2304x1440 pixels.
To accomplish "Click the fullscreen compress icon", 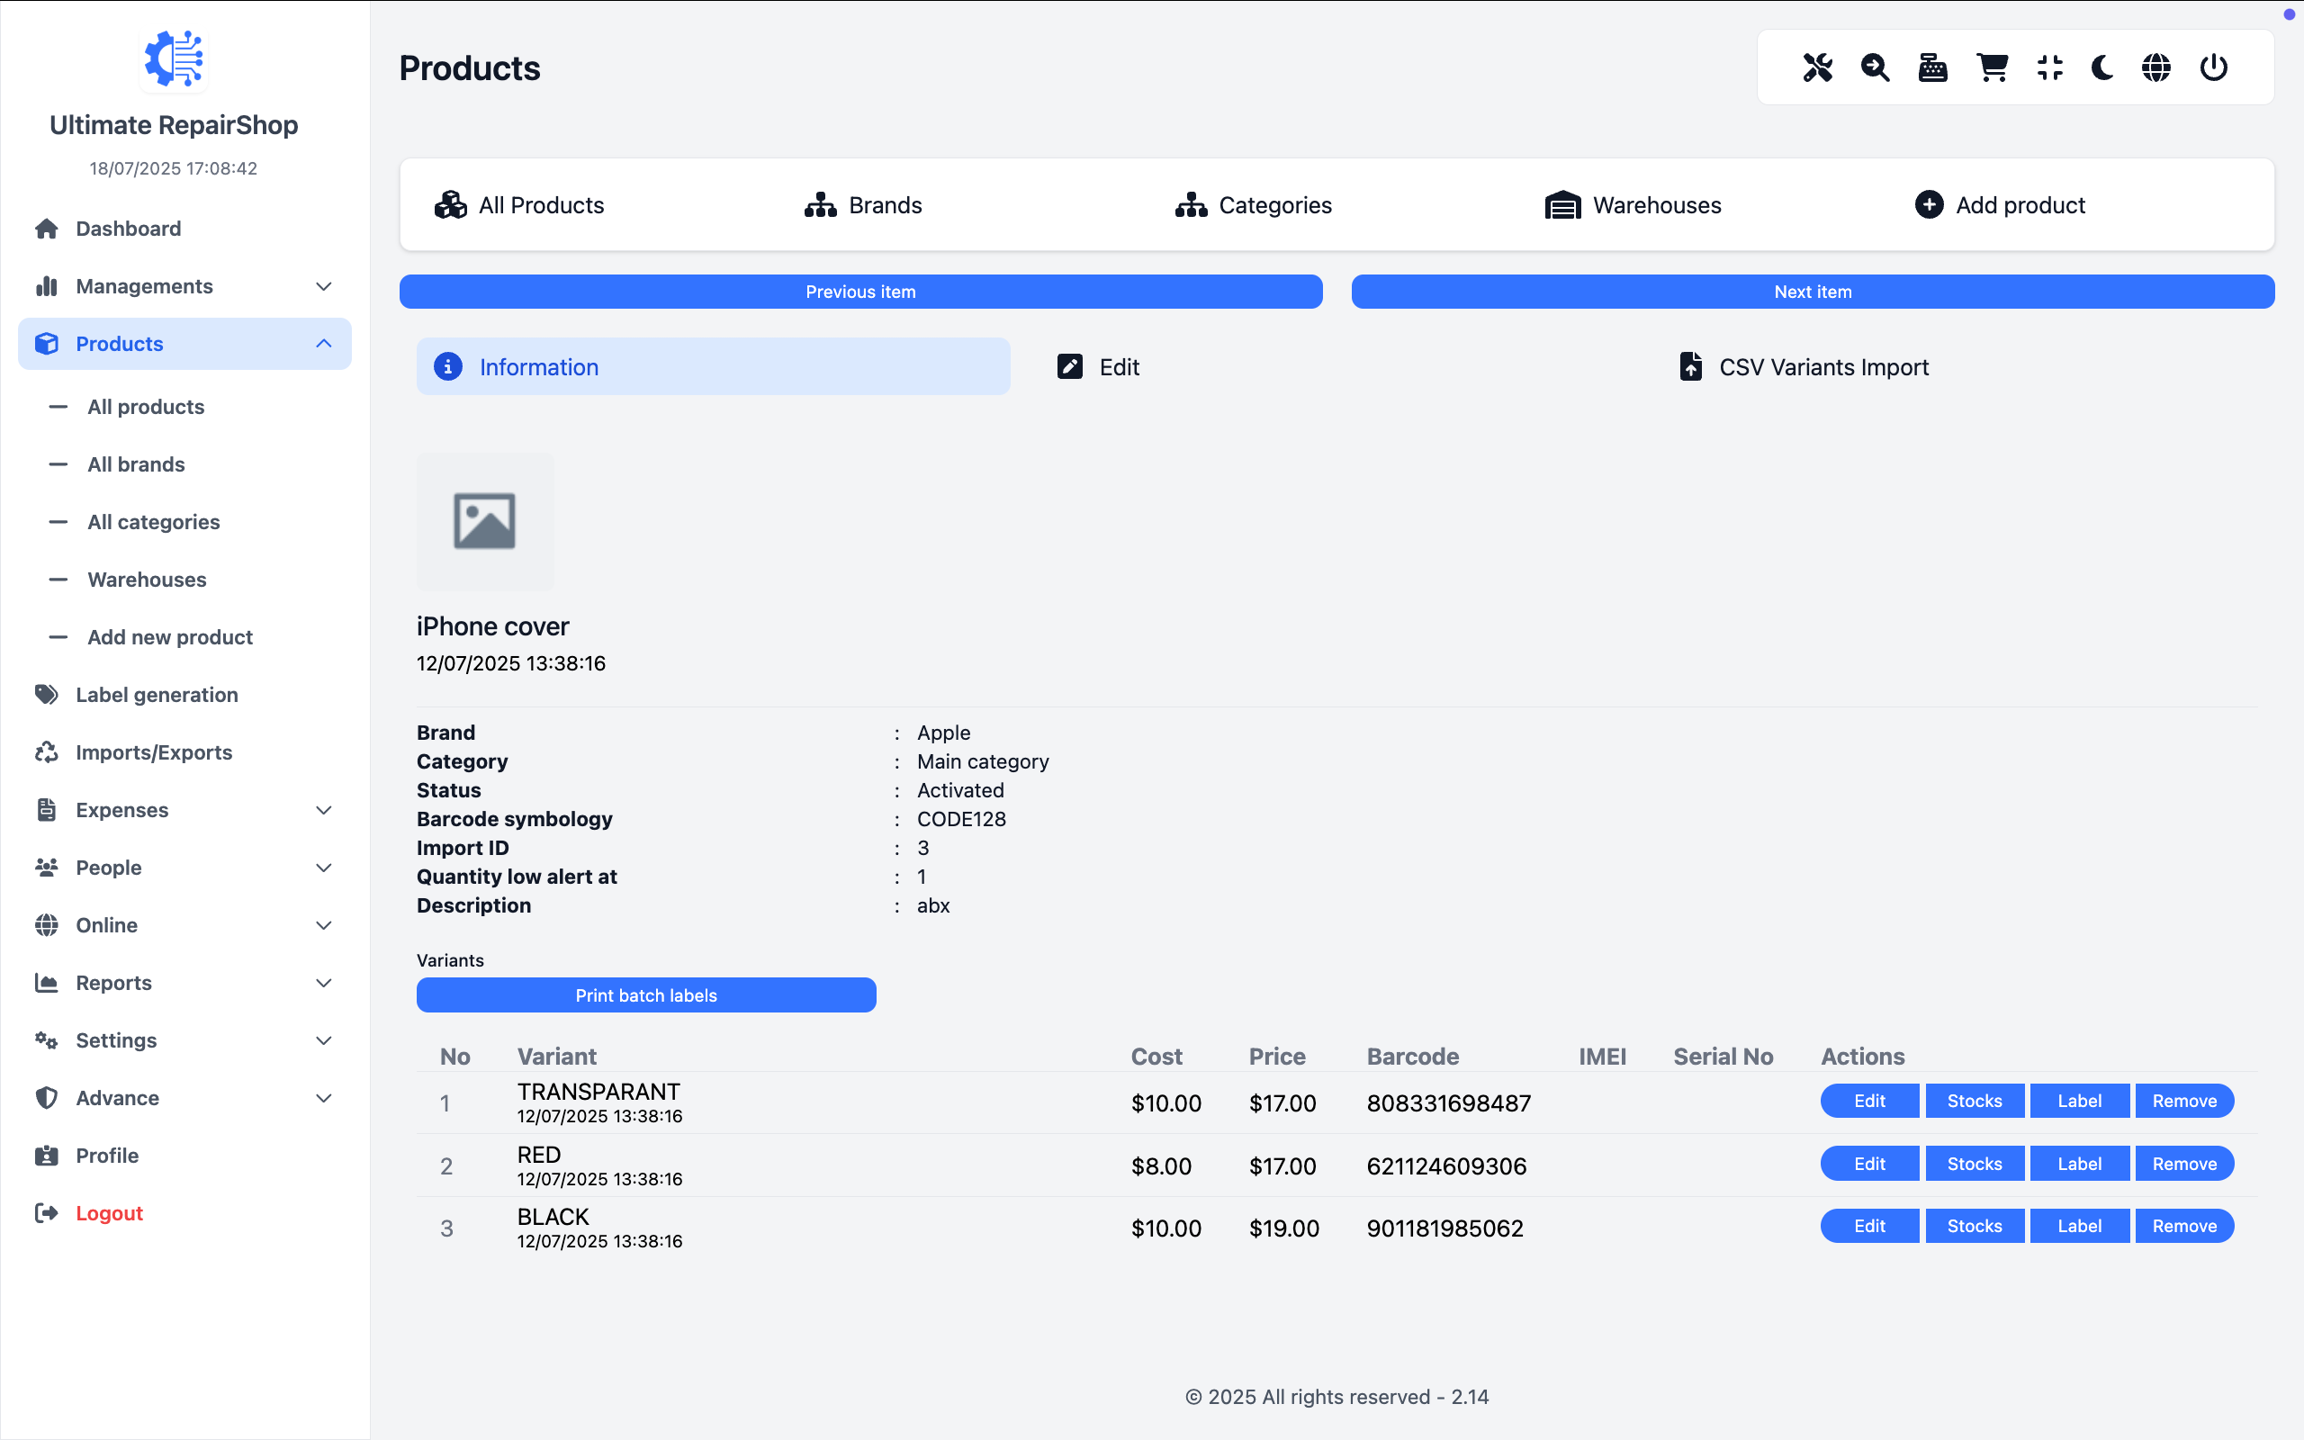I will point(2049,67).
